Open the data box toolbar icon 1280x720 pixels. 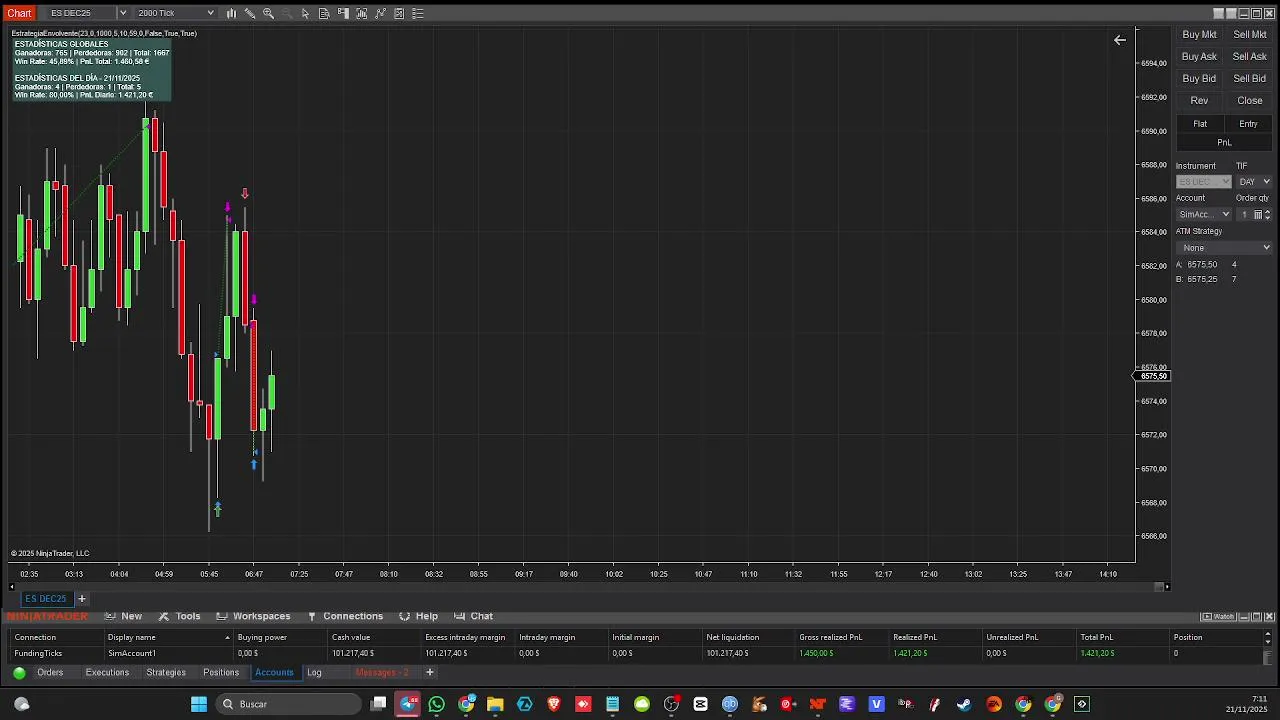pos(324,13)
